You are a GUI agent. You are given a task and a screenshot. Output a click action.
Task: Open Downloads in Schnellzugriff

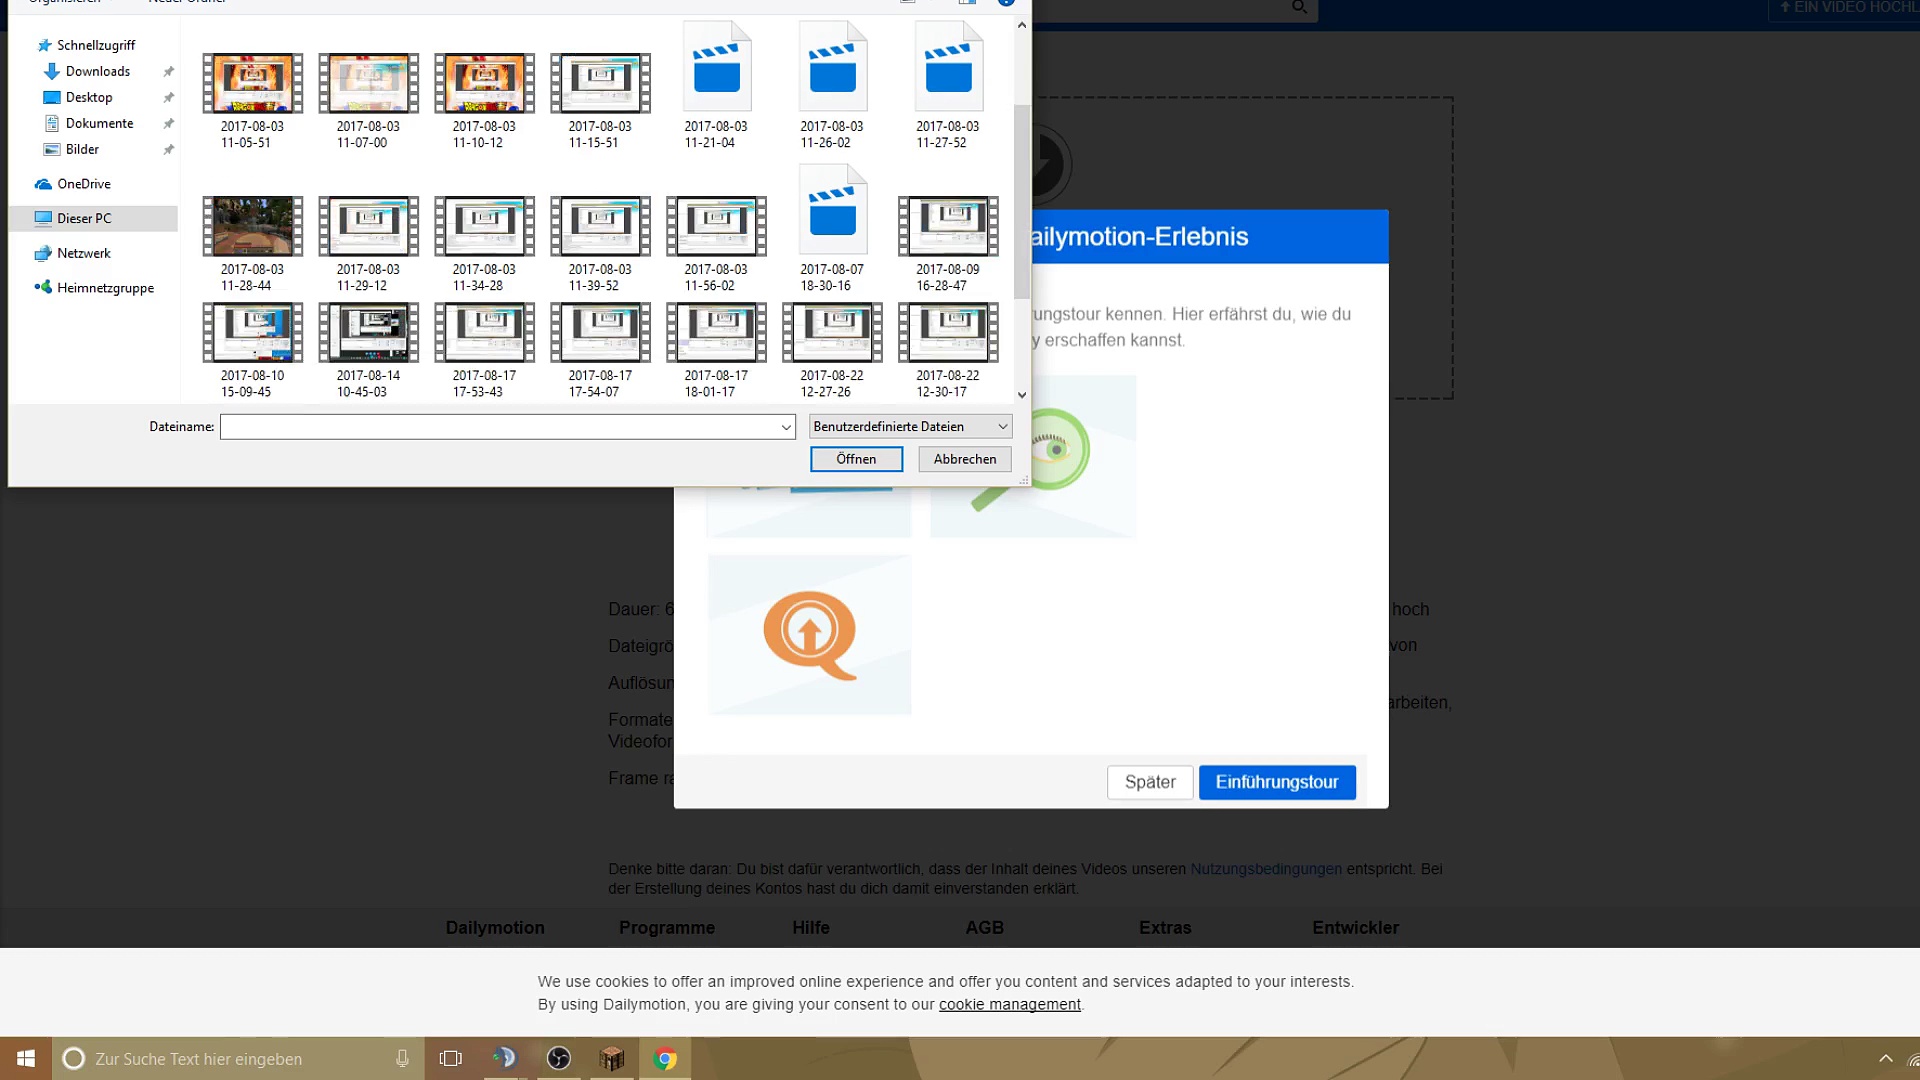click(97, 71)
